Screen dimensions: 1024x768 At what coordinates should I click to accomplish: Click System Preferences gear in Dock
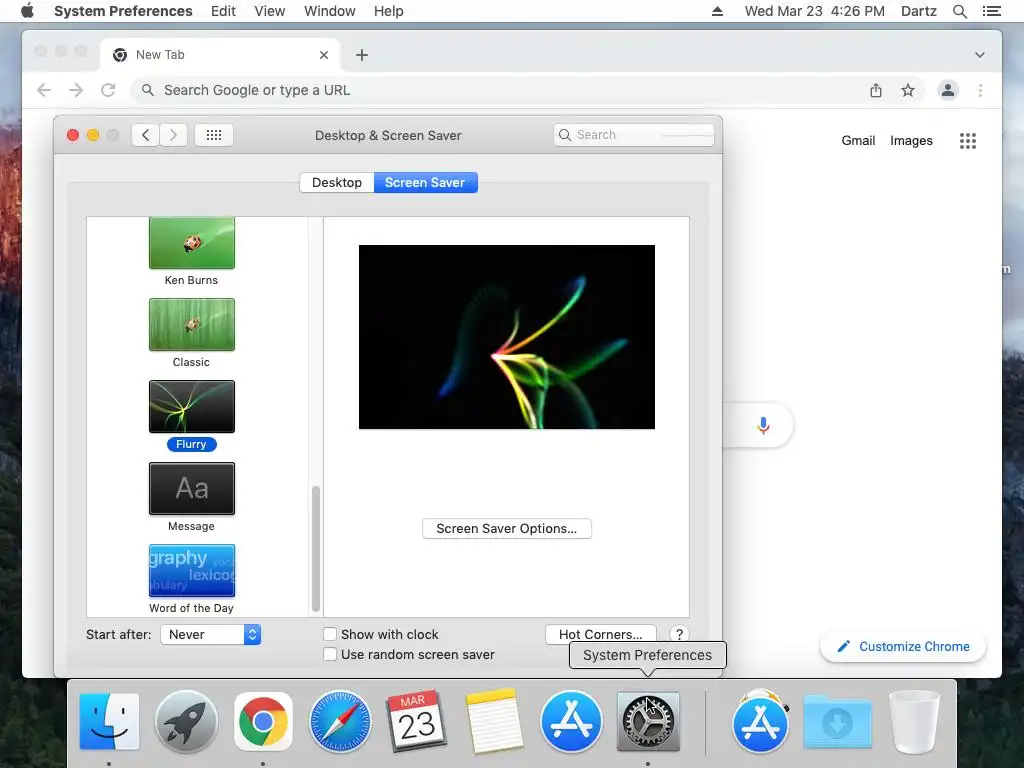[648, 722]
